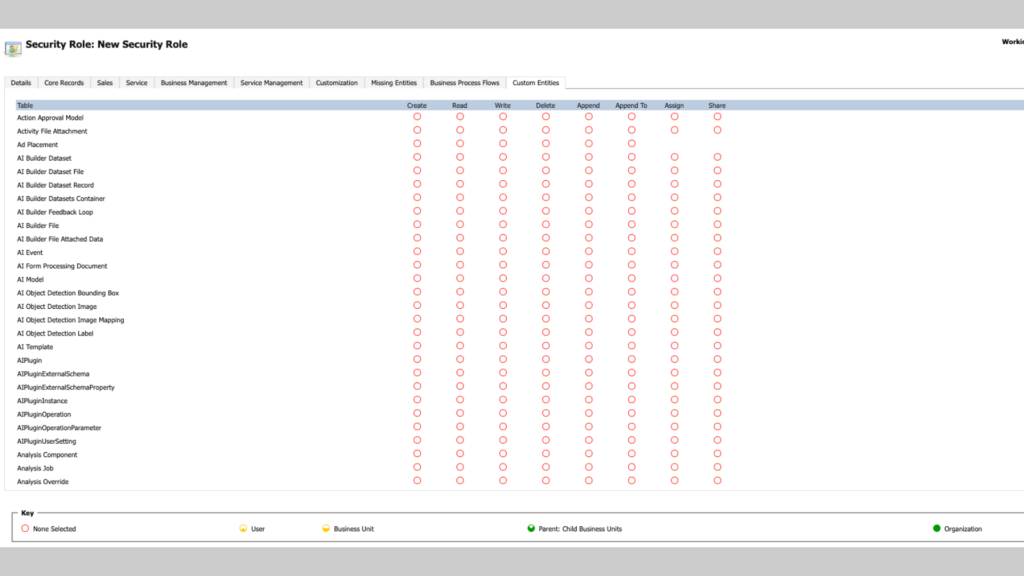
Task: Grant Read access to AI Builder Dataset
Action: click(x=459, y=157)
